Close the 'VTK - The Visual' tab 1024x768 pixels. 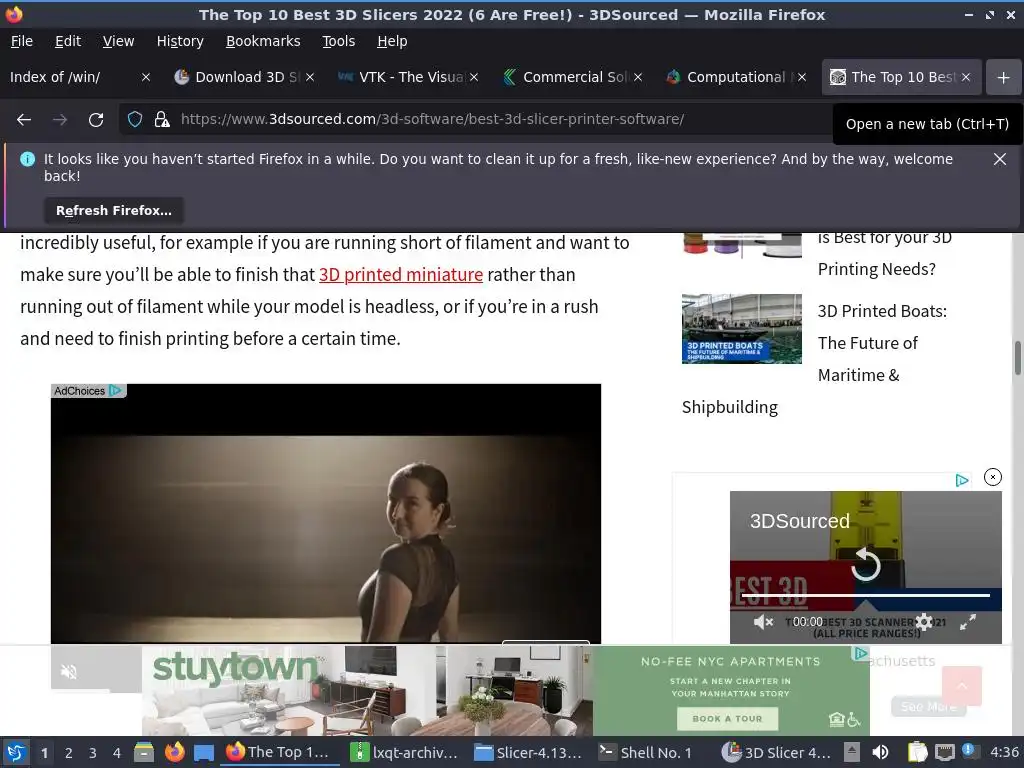click(x=474, y=77)
